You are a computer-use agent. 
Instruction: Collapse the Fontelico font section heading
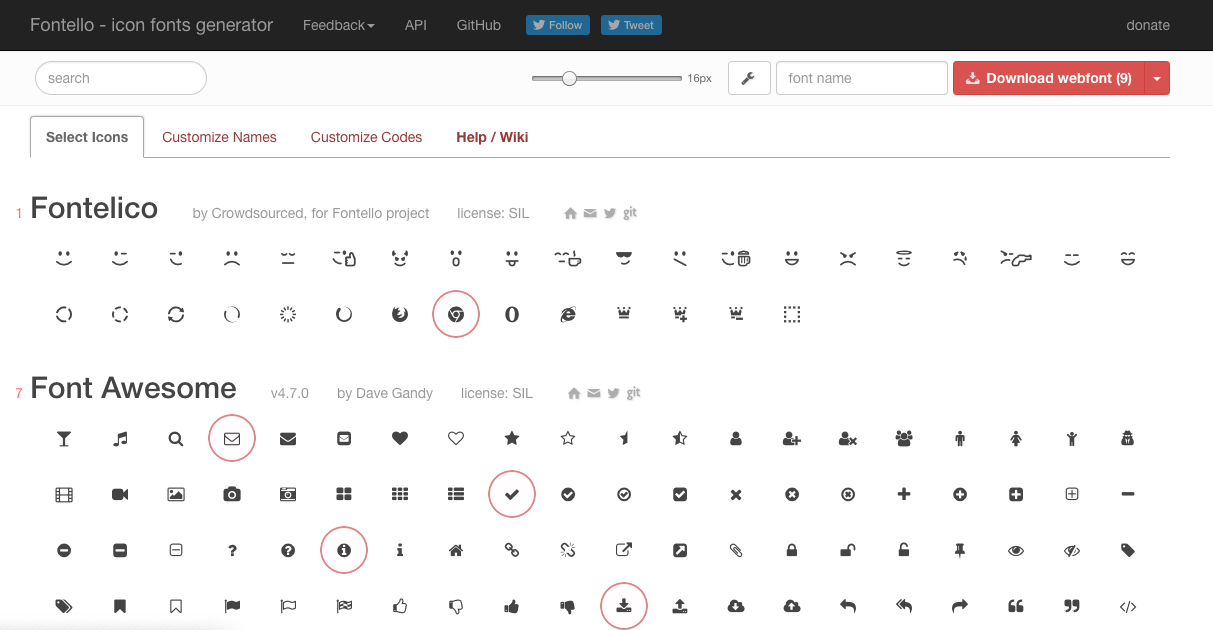point(94,208)
